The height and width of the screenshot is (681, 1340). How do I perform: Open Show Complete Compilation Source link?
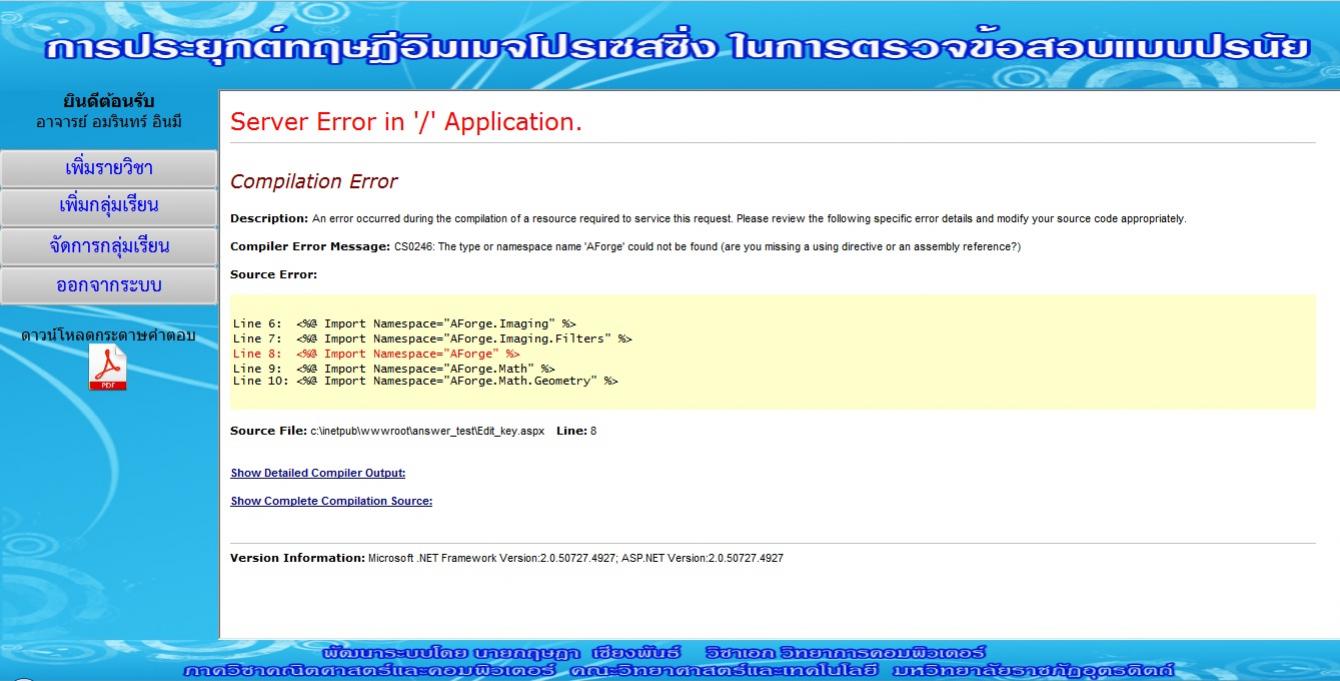pos(331,501)
